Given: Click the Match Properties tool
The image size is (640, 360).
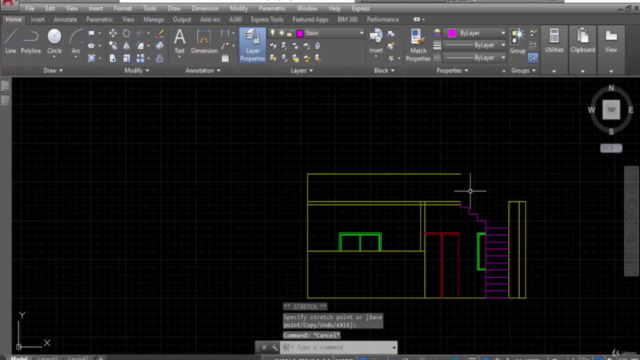Looking at the screenshot, I should 418,45.
